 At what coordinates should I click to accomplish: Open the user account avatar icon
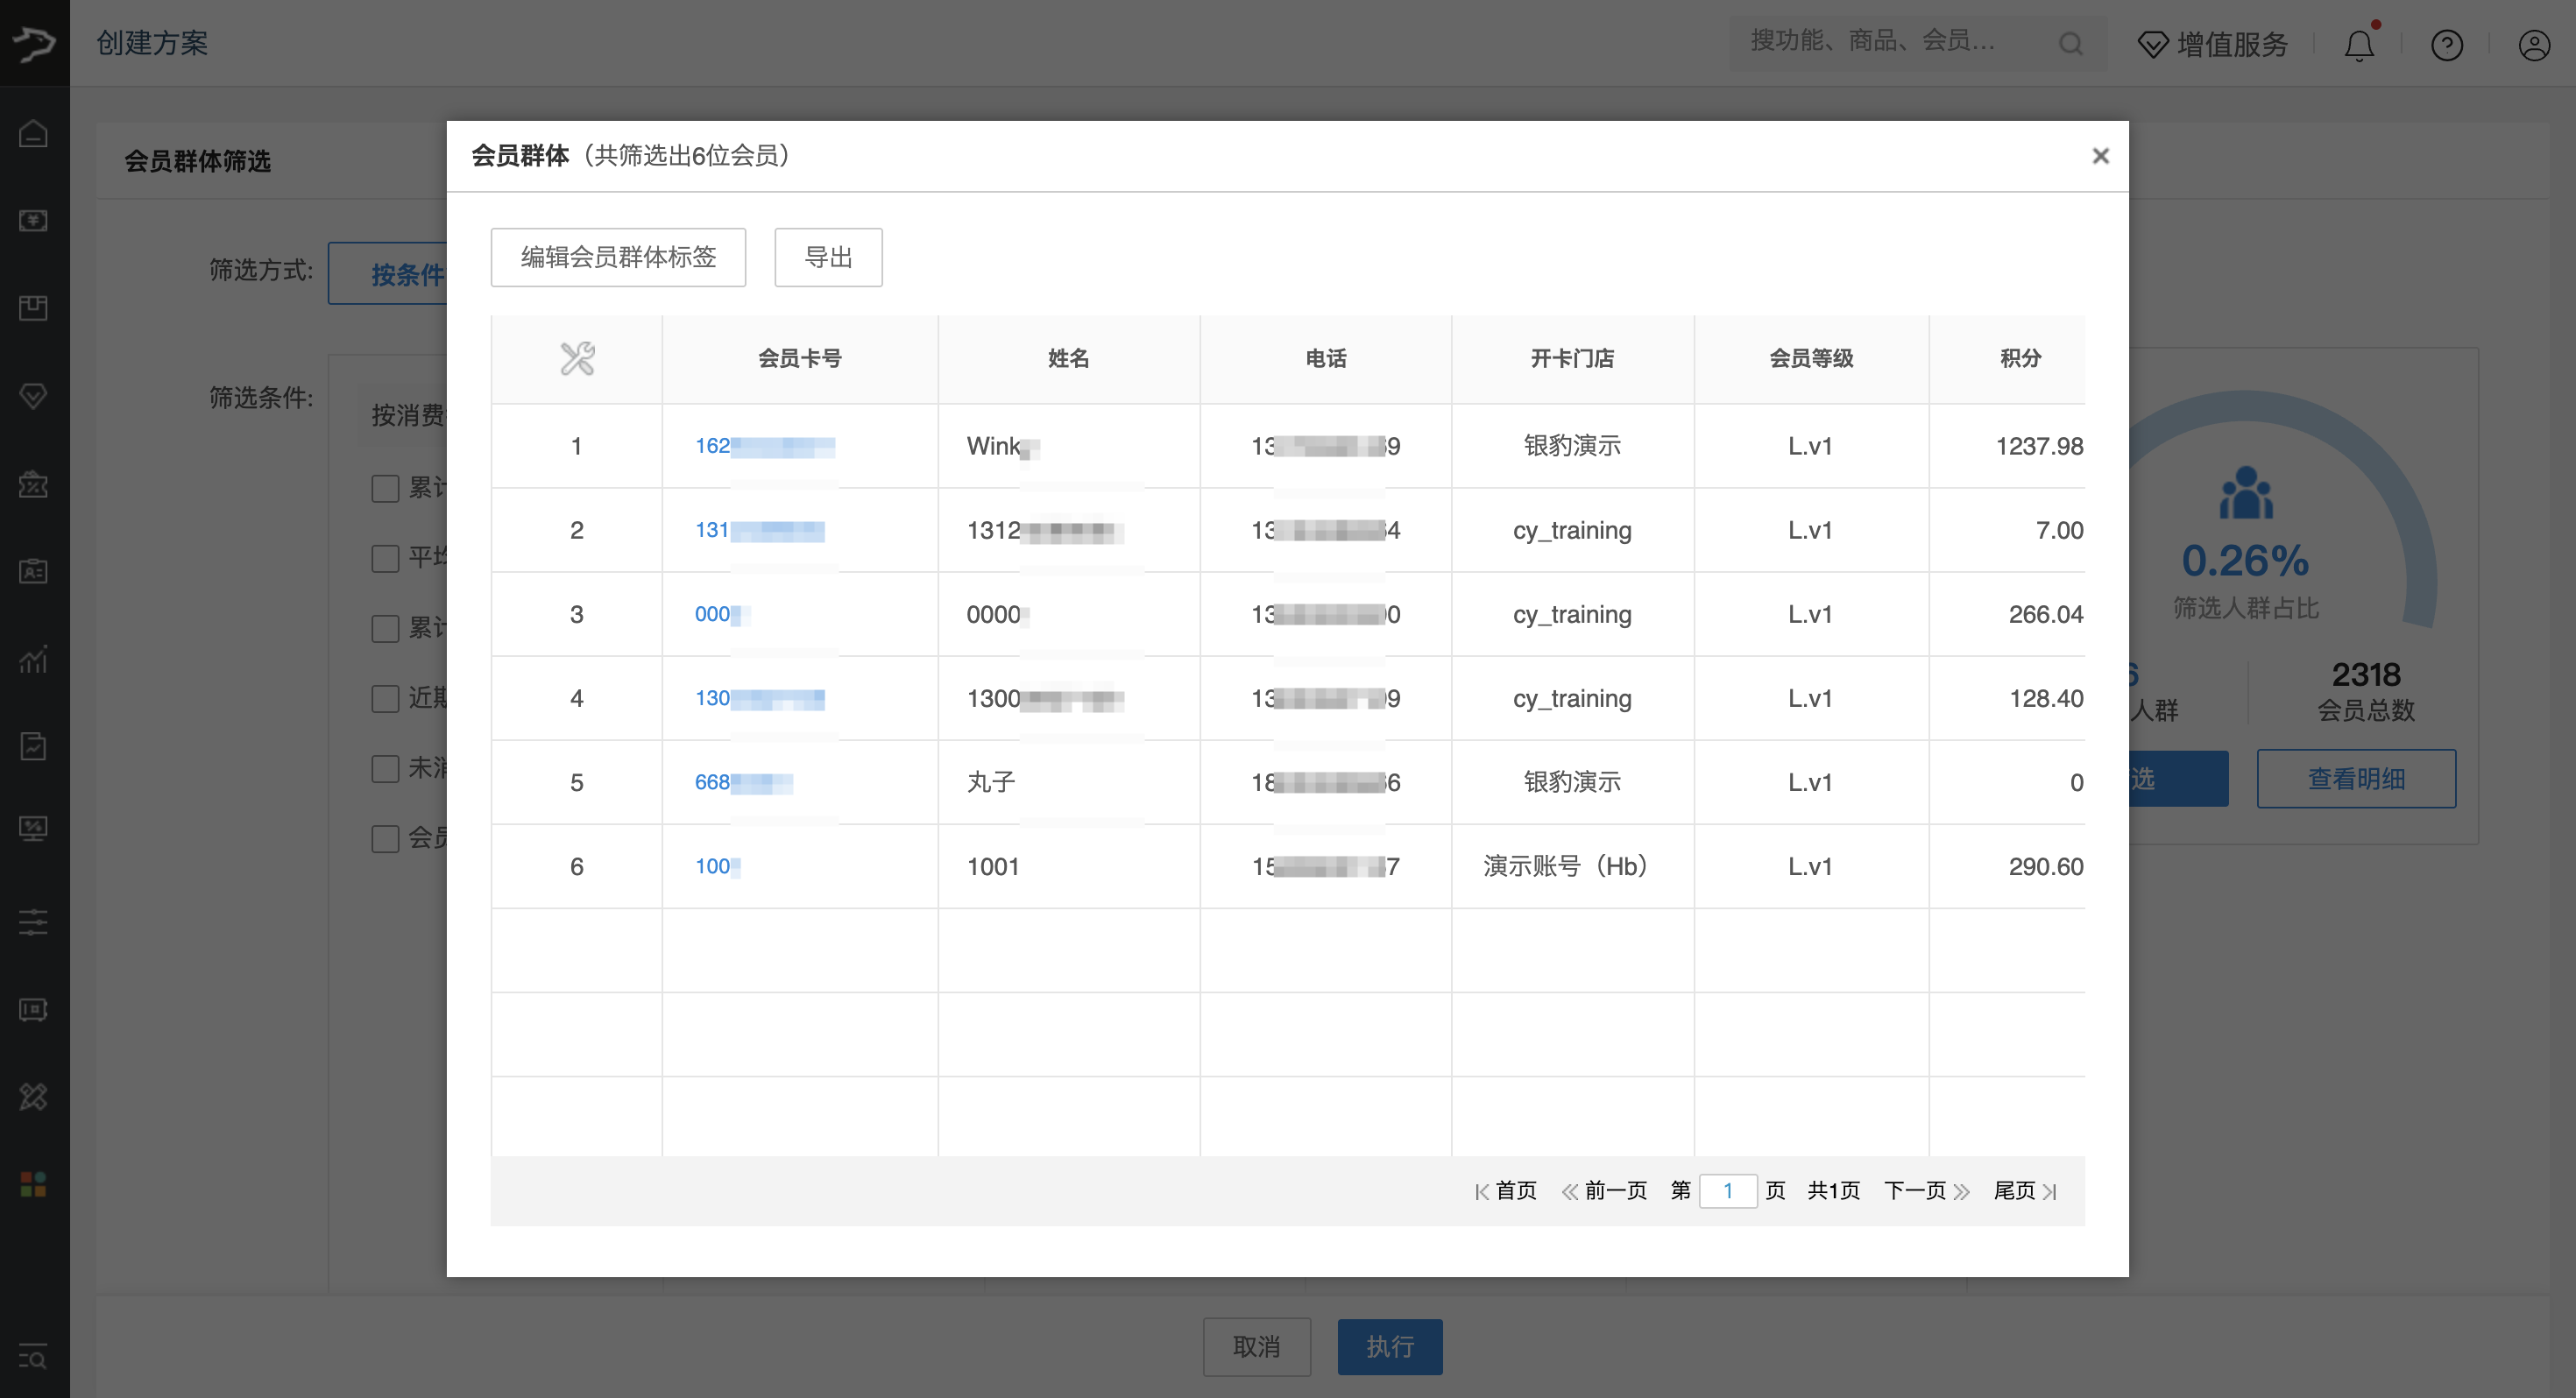click(x=2533, y=45)
